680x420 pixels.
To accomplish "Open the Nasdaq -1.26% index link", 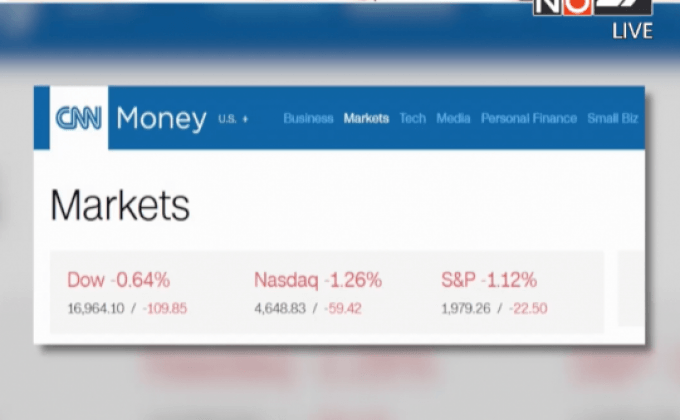I will tap(317, 280).
